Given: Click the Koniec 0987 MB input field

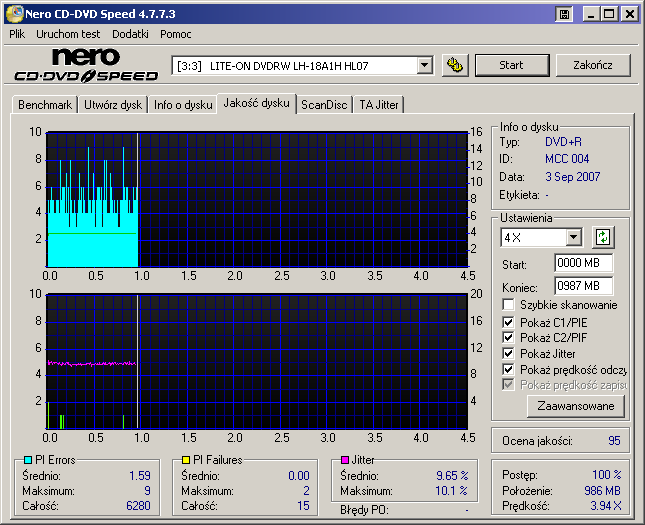Looking at the screenshot, I should pos(583,286).
